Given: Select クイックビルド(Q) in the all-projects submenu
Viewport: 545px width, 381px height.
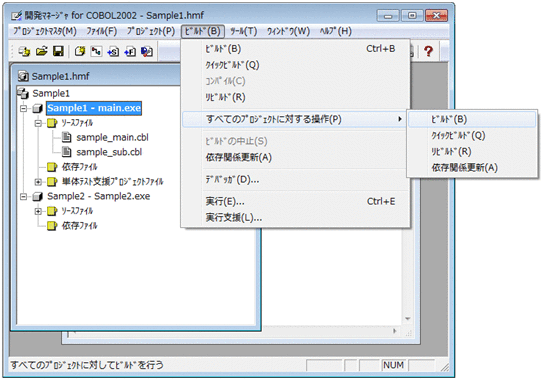Looking at the screenshot, I should (x=472, y=136).
